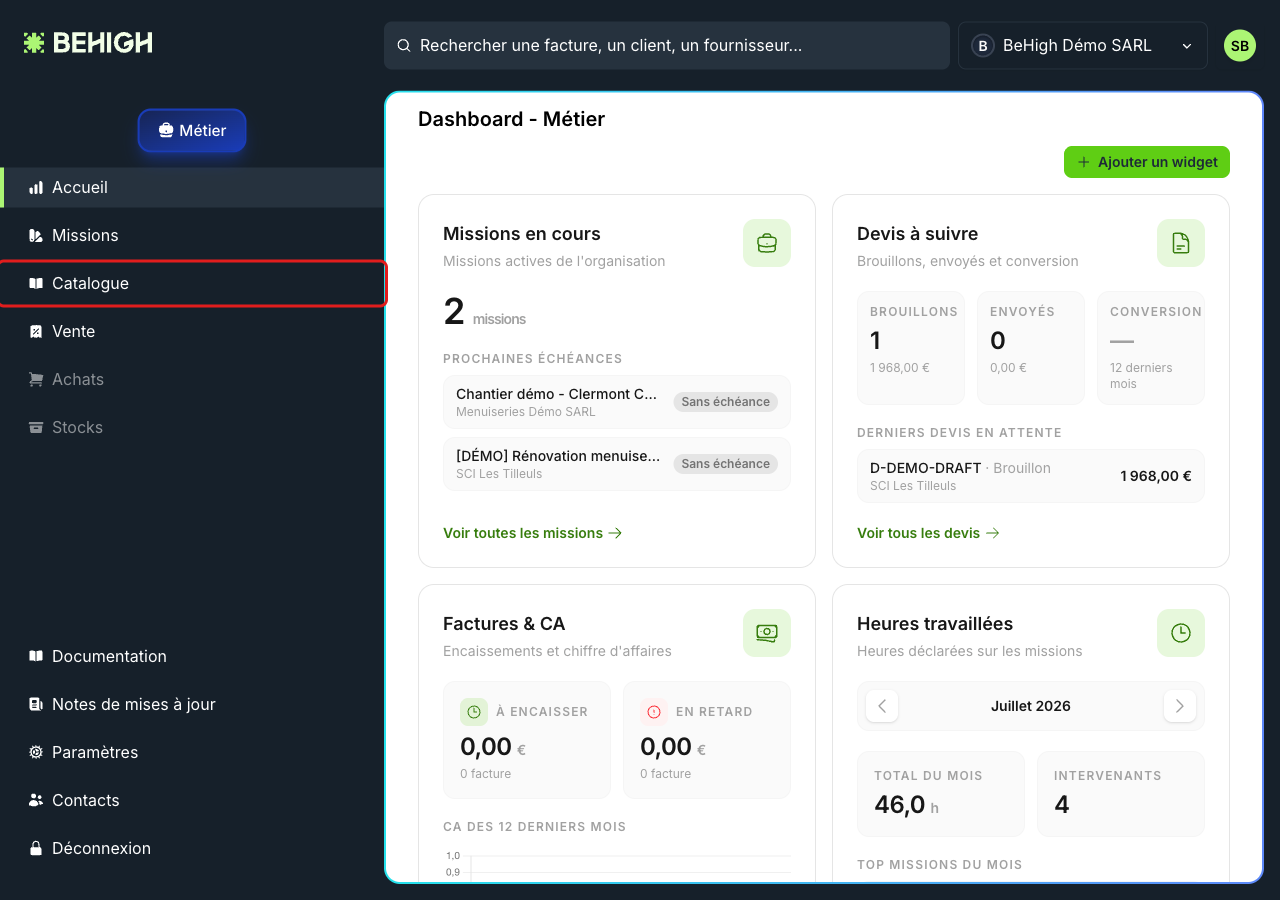Click the BeHigh logo
Viewport: 1280px width, 900px height.
tap(88, 43)
